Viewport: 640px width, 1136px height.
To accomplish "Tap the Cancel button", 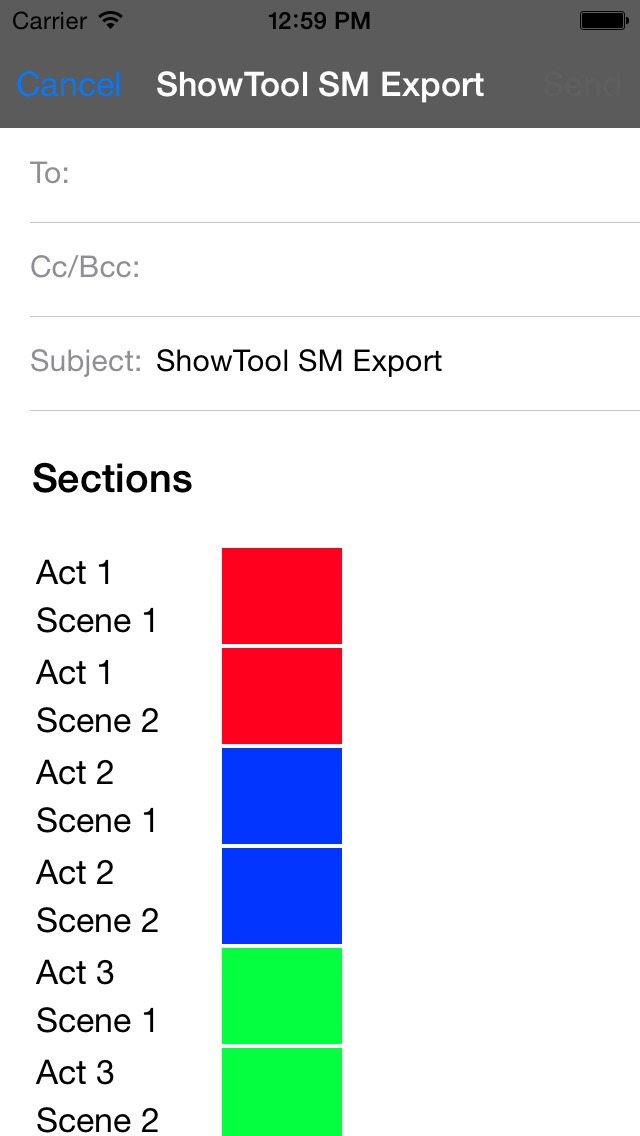I will click(x=69, y=85).
